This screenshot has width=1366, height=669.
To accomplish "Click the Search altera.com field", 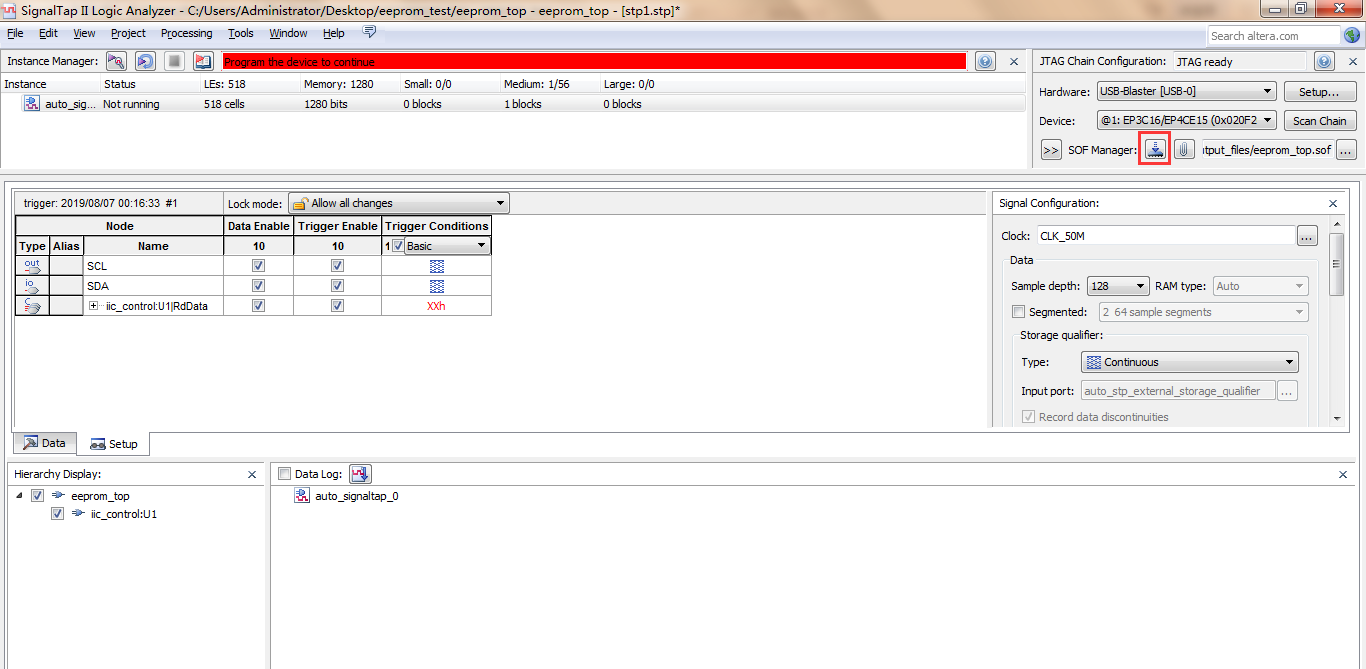I will (x=1273, y=35).
